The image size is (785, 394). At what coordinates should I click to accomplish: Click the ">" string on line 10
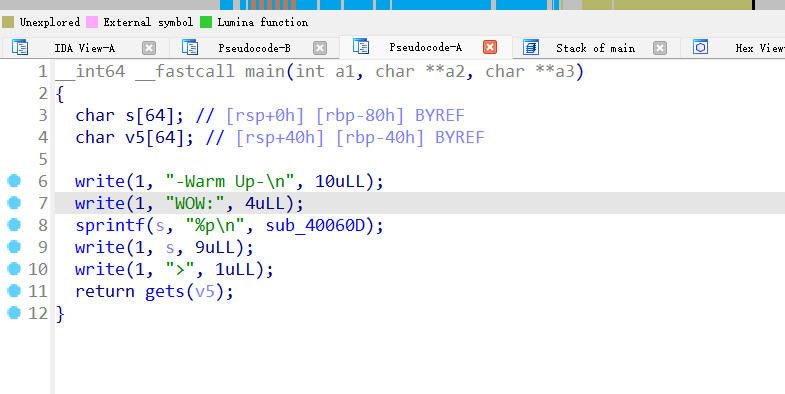(x=180, y=269)
